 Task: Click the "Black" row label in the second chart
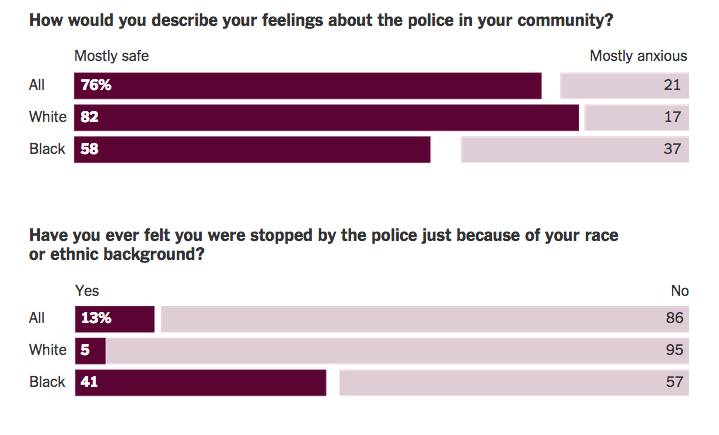pyautogui.click(x=47, y=382)
